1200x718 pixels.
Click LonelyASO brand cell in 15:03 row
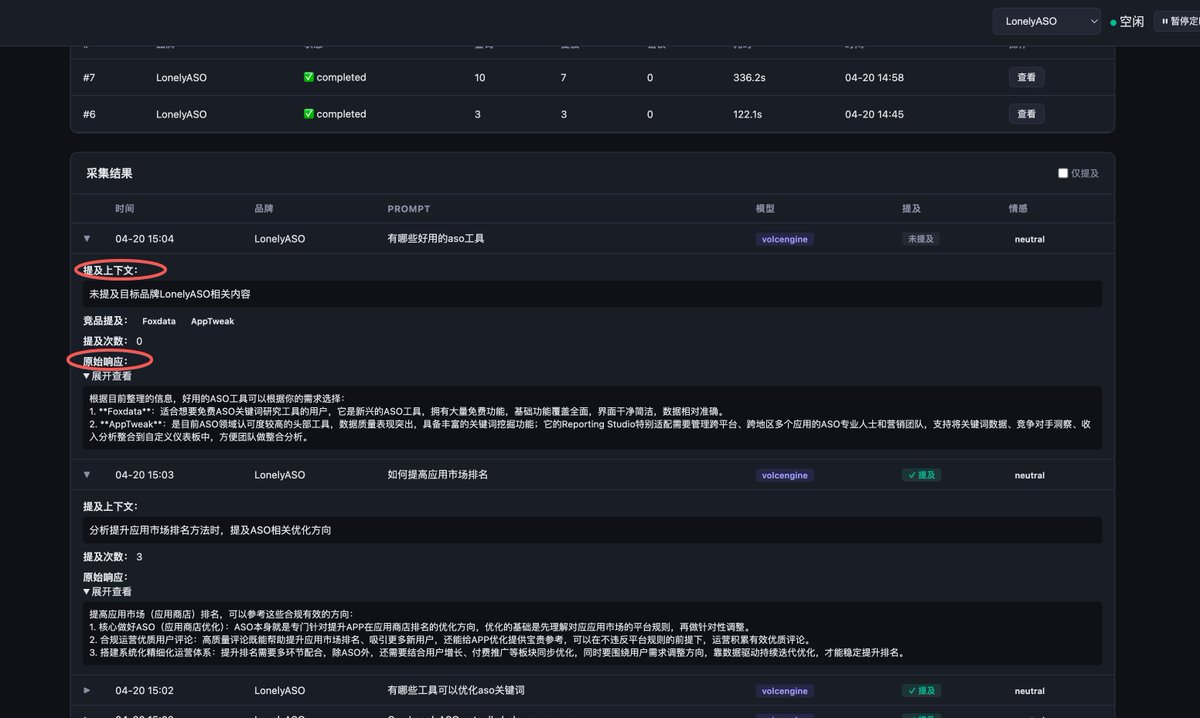point(279,475)
